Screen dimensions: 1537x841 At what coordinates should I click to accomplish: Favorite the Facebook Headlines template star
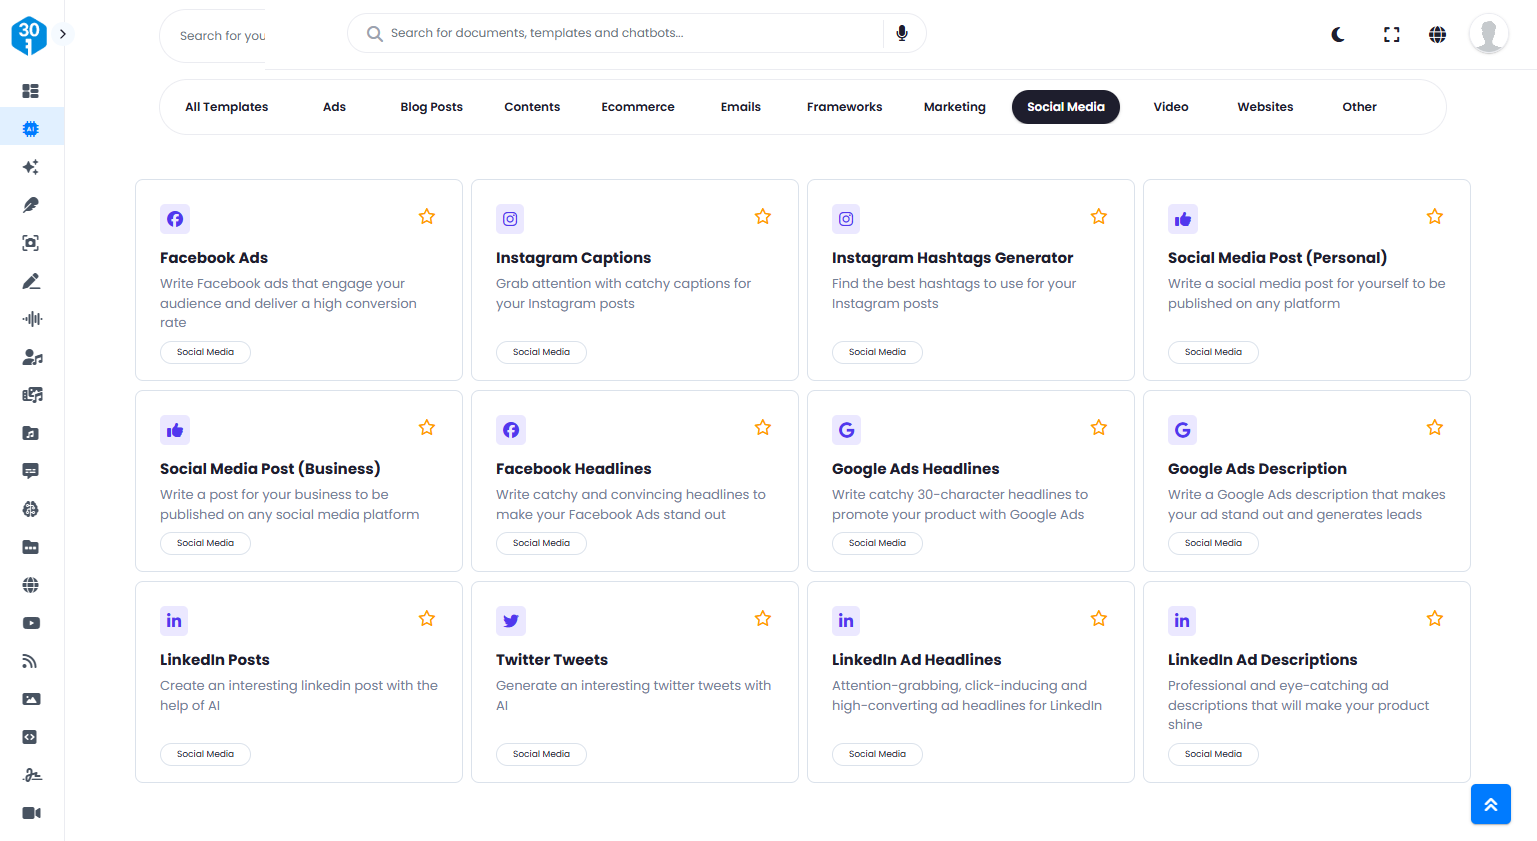[763, 428]
